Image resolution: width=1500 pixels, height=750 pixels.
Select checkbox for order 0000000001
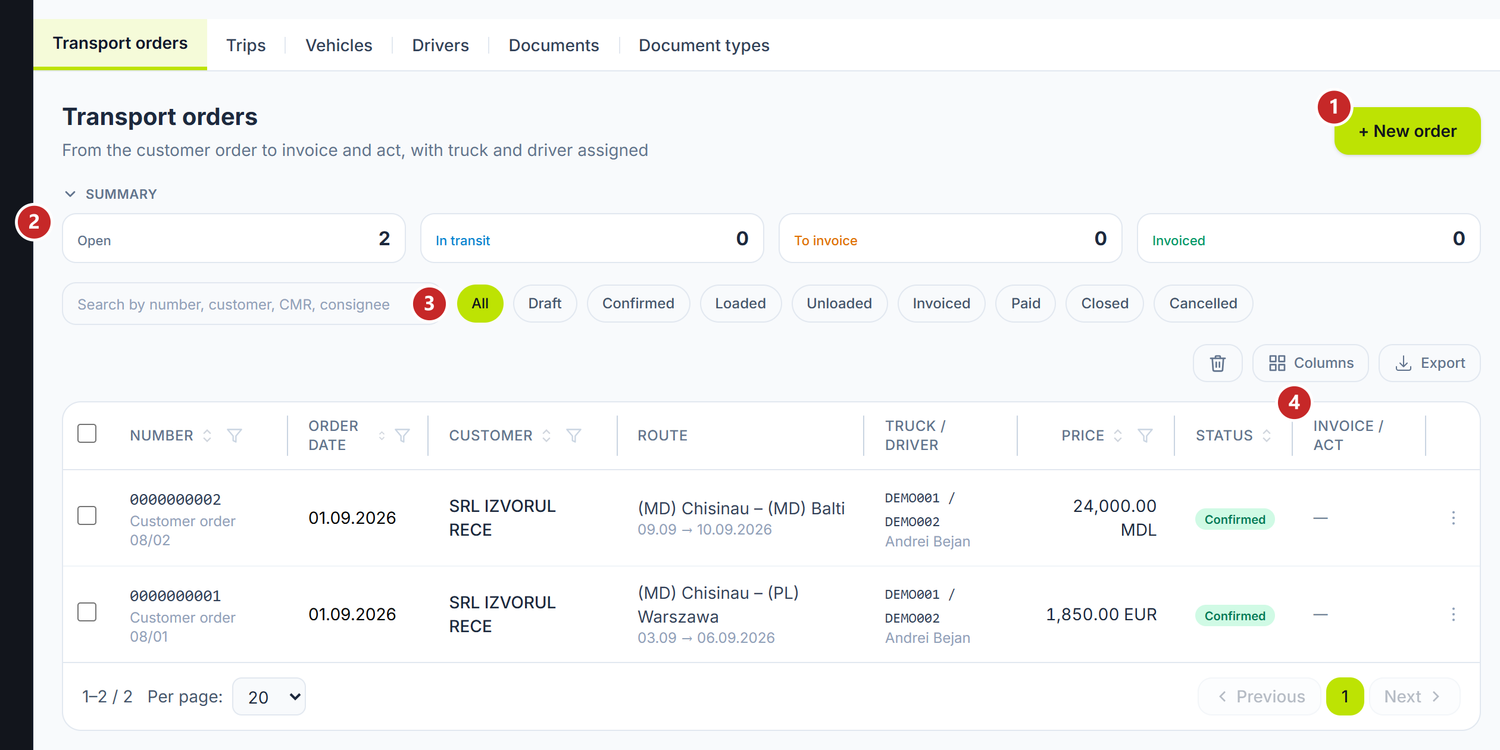87,611
